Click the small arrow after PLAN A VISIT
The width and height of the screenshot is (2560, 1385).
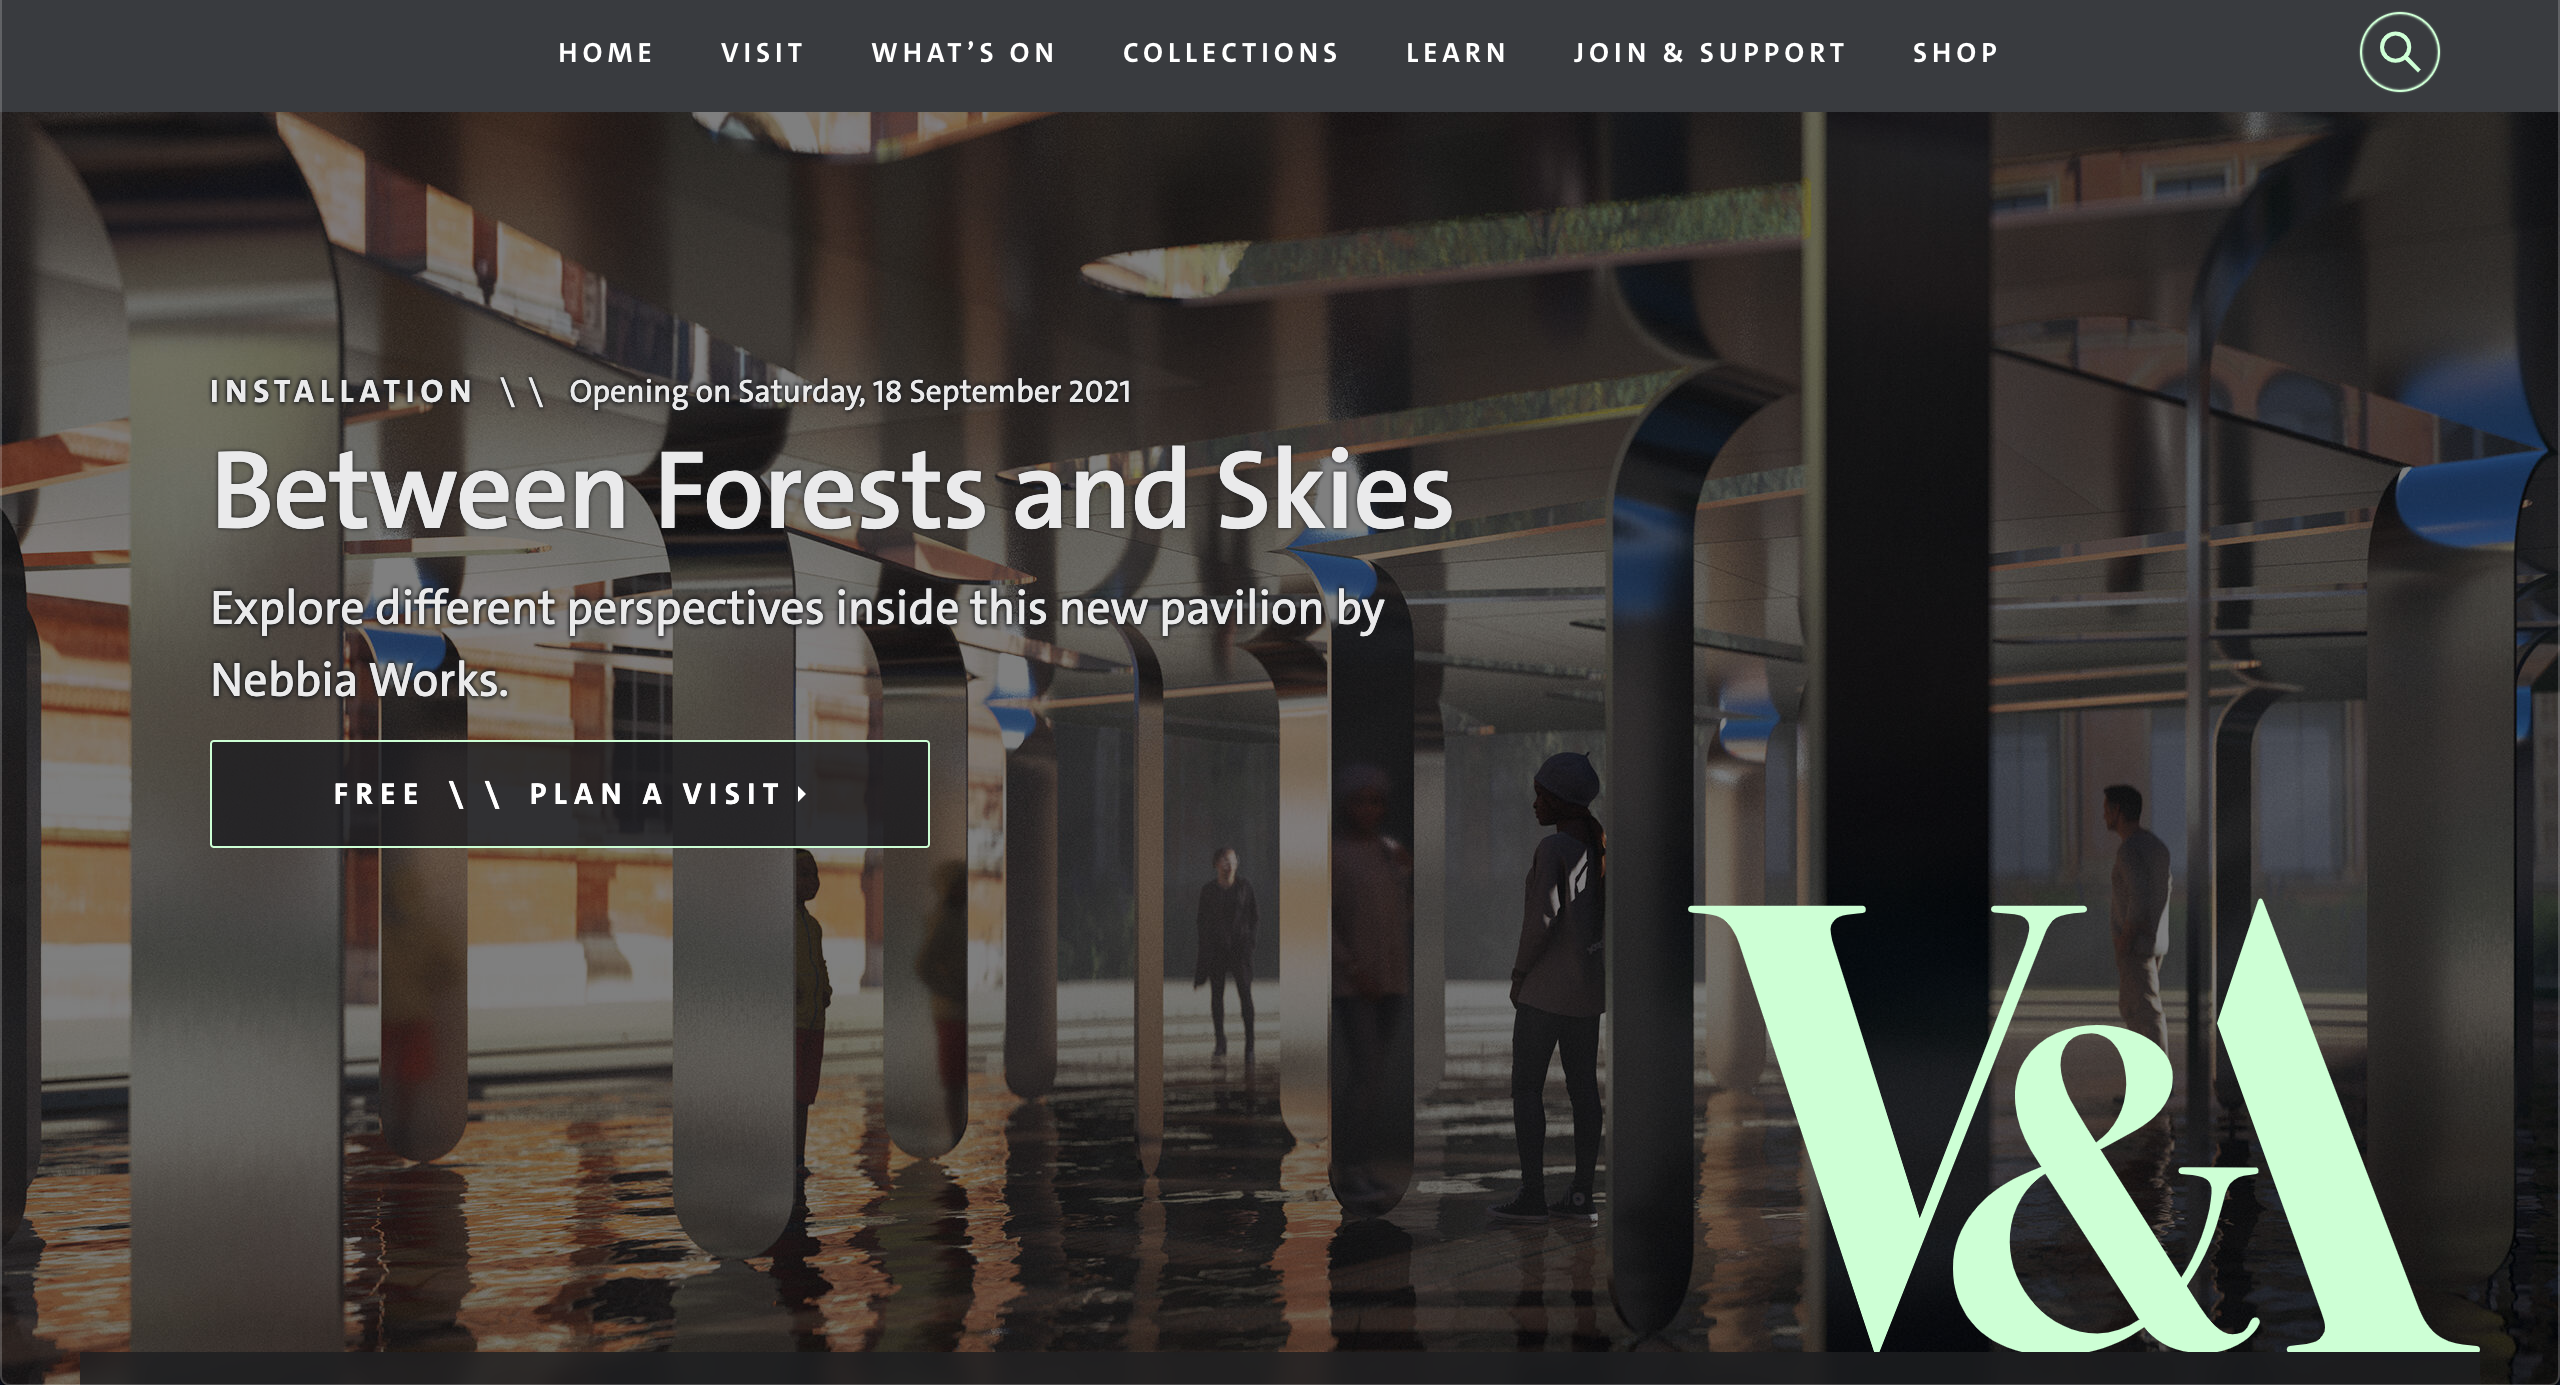[x=802, y=794]
